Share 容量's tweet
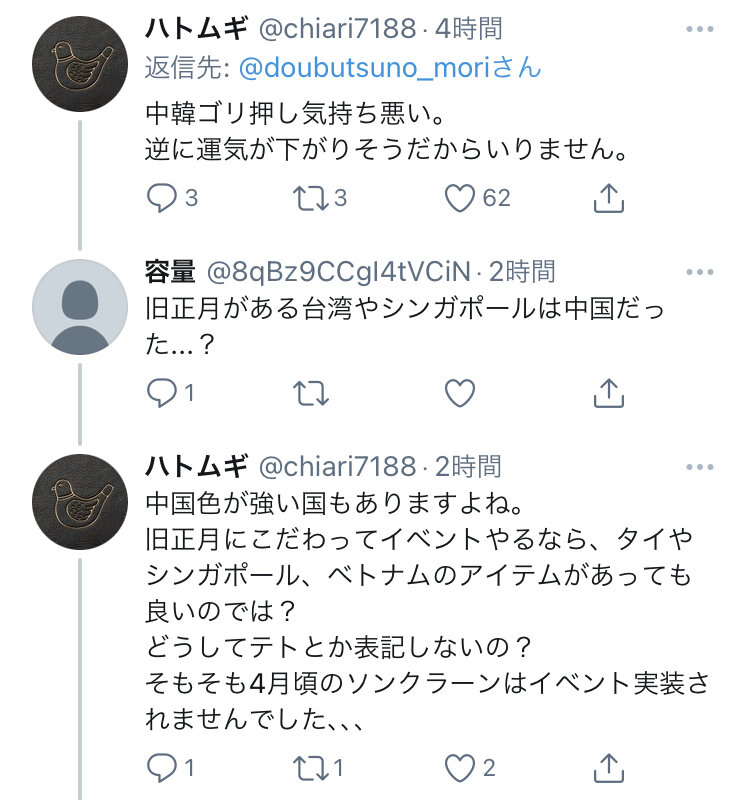 [608, 393]
